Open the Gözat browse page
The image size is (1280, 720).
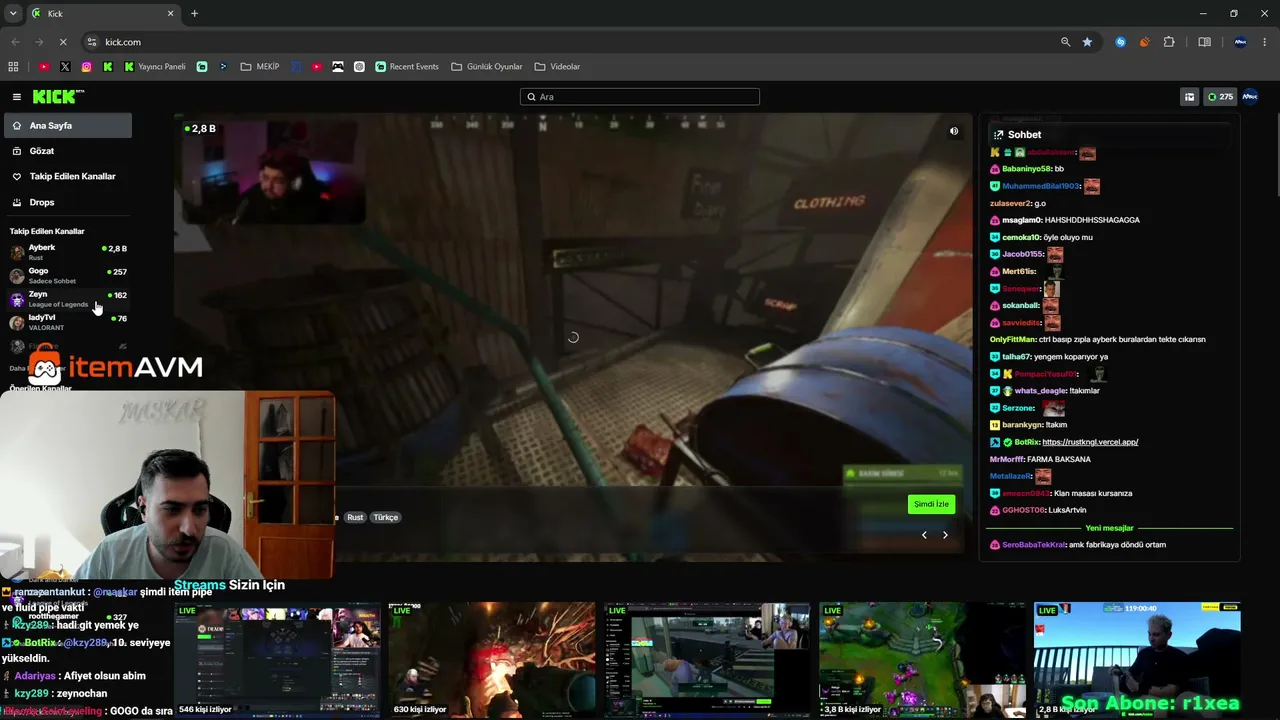pos(68,151)
